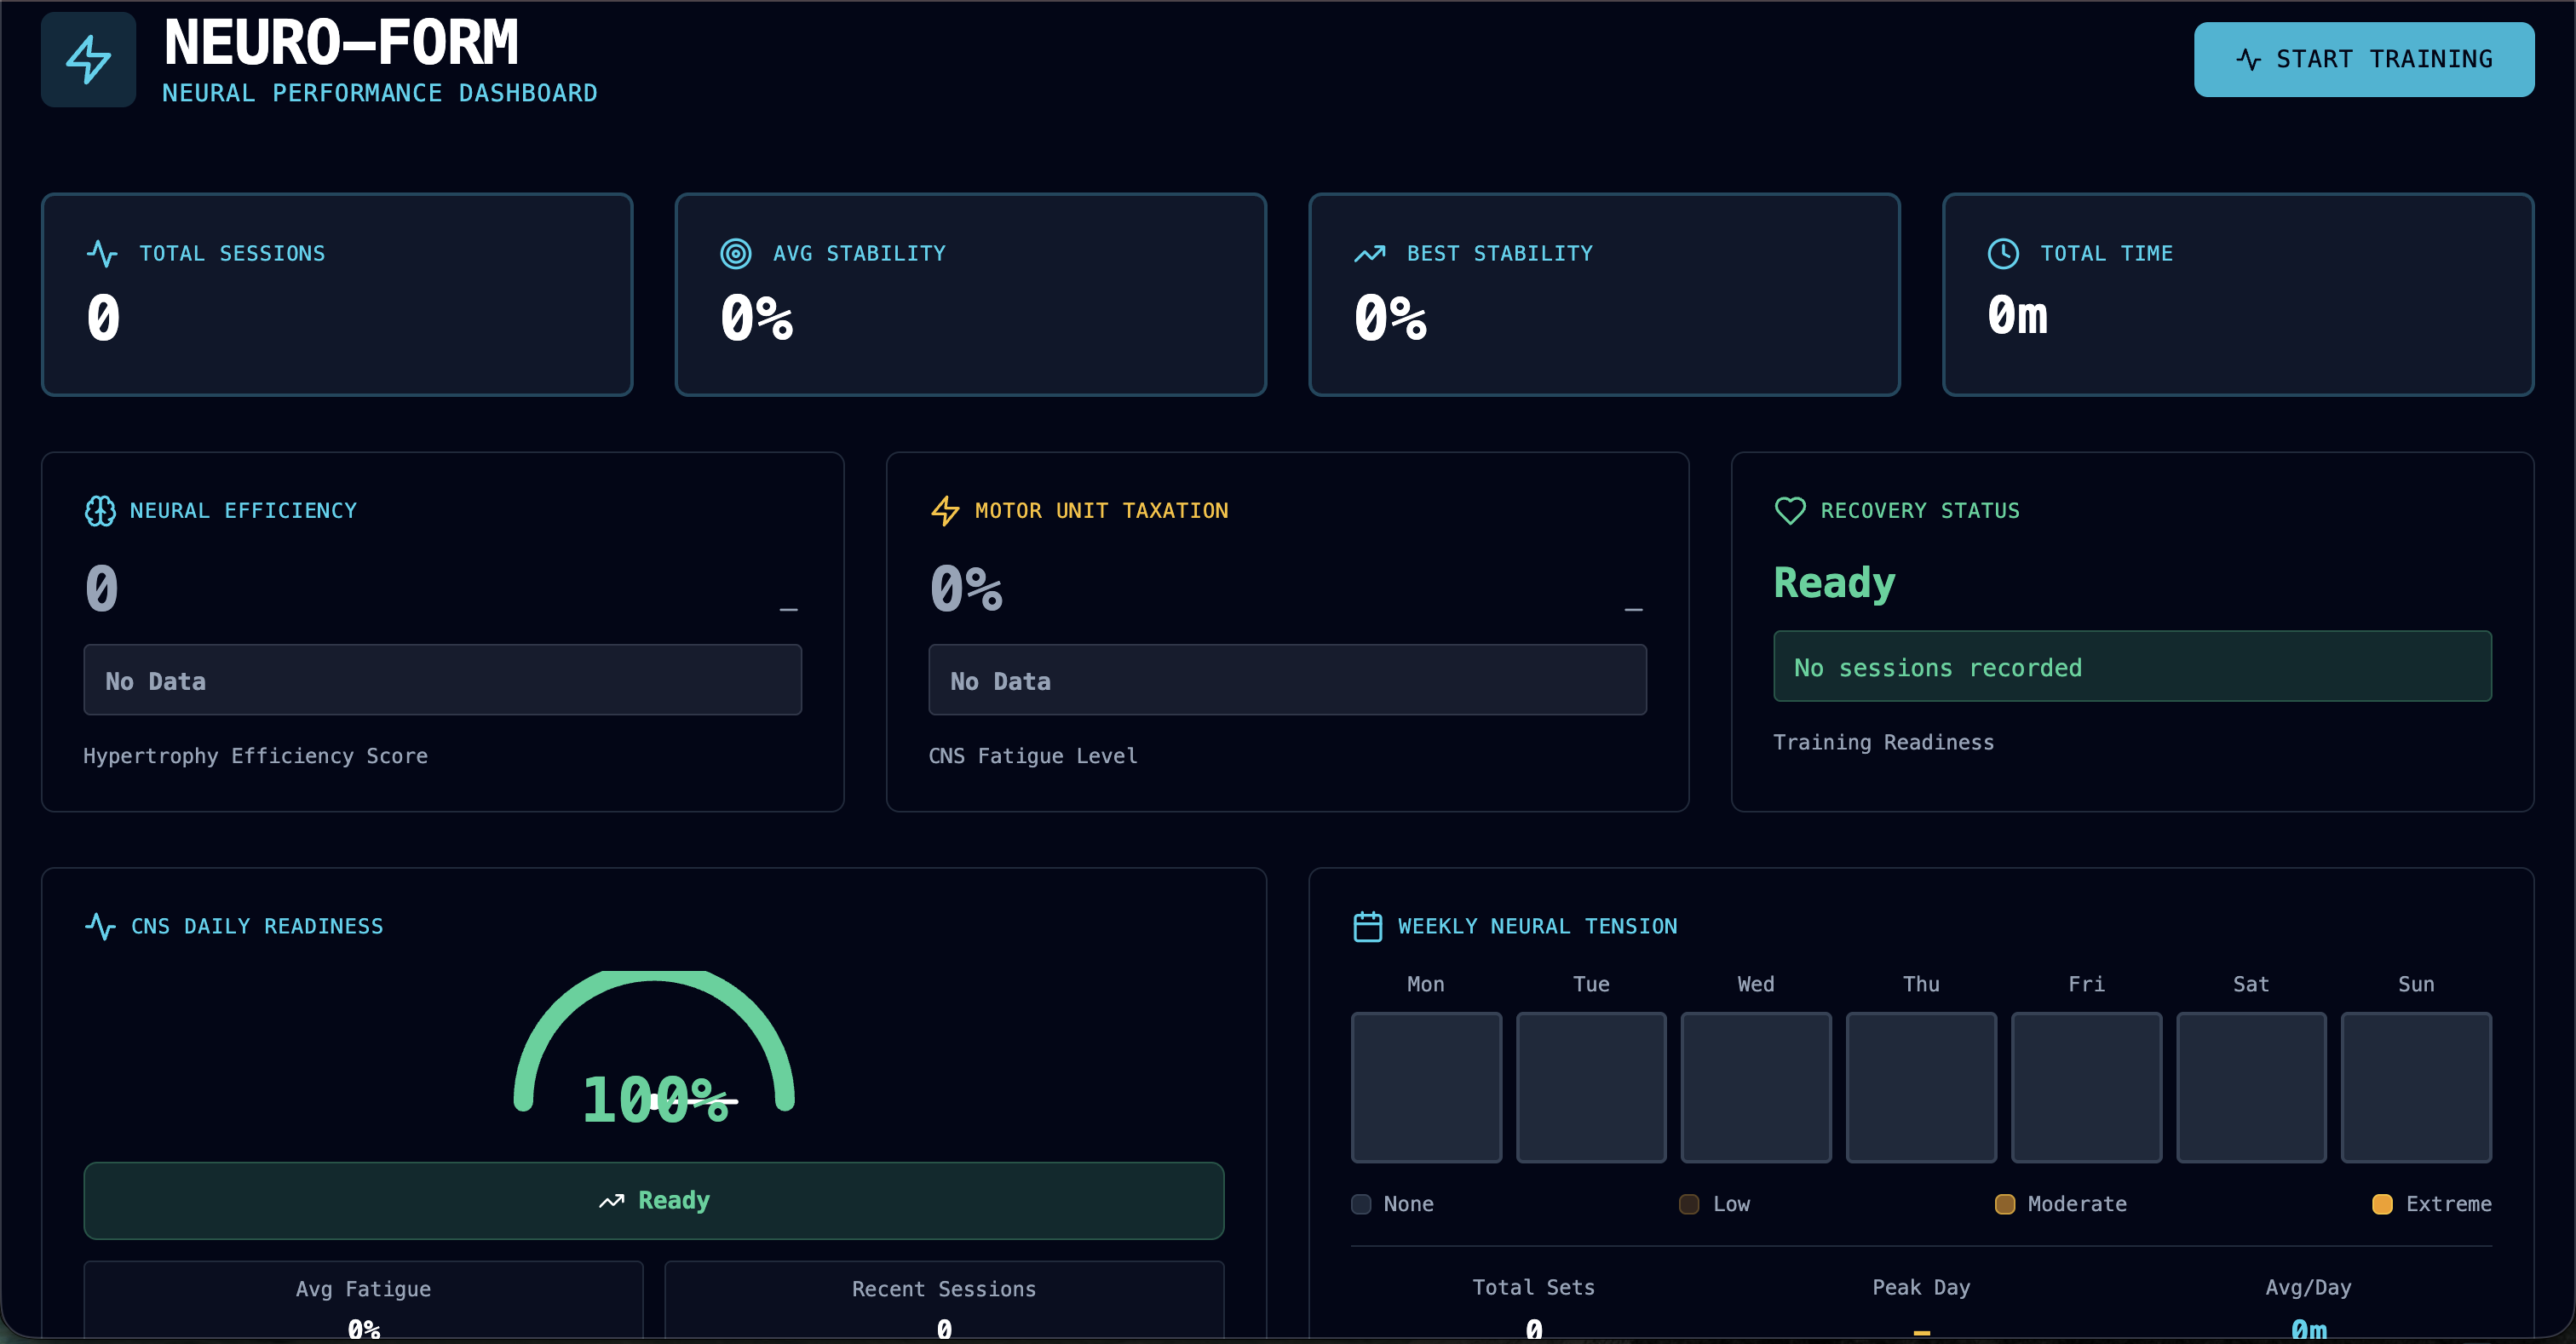Click the green Ready status bar
This screenshot has height=1344, width=2576.
pyautogui.click(x=654, y=1200)
